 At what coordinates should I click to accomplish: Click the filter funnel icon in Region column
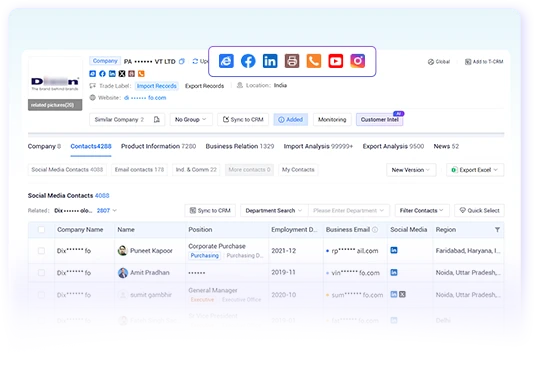click(x=497, y=230)
